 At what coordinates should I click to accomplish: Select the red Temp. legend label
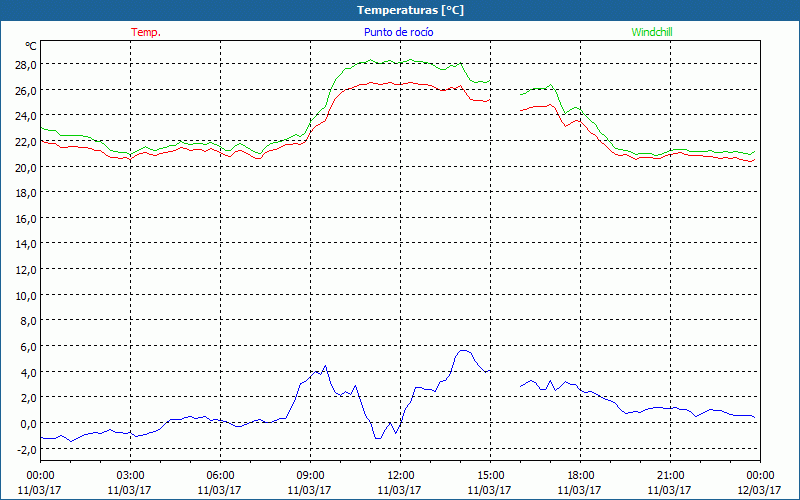pos(146,32)
